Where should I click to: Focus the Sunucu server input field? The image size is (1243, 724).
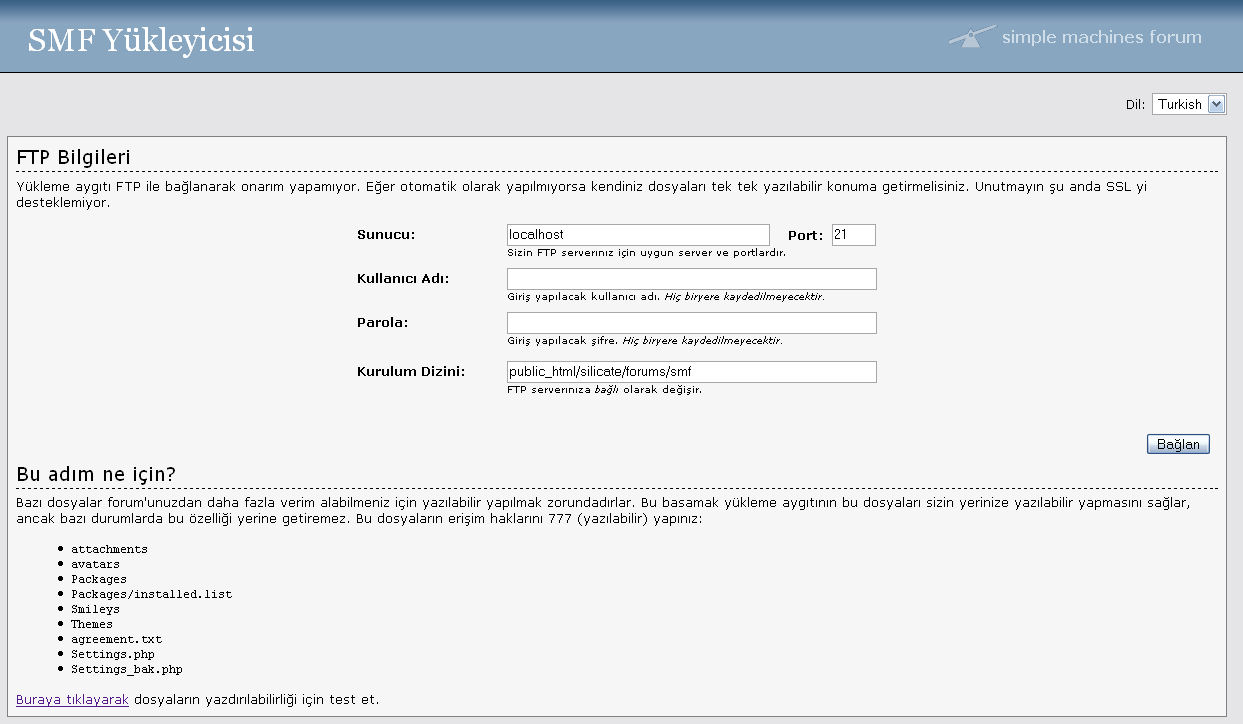(x=638, y=235)
